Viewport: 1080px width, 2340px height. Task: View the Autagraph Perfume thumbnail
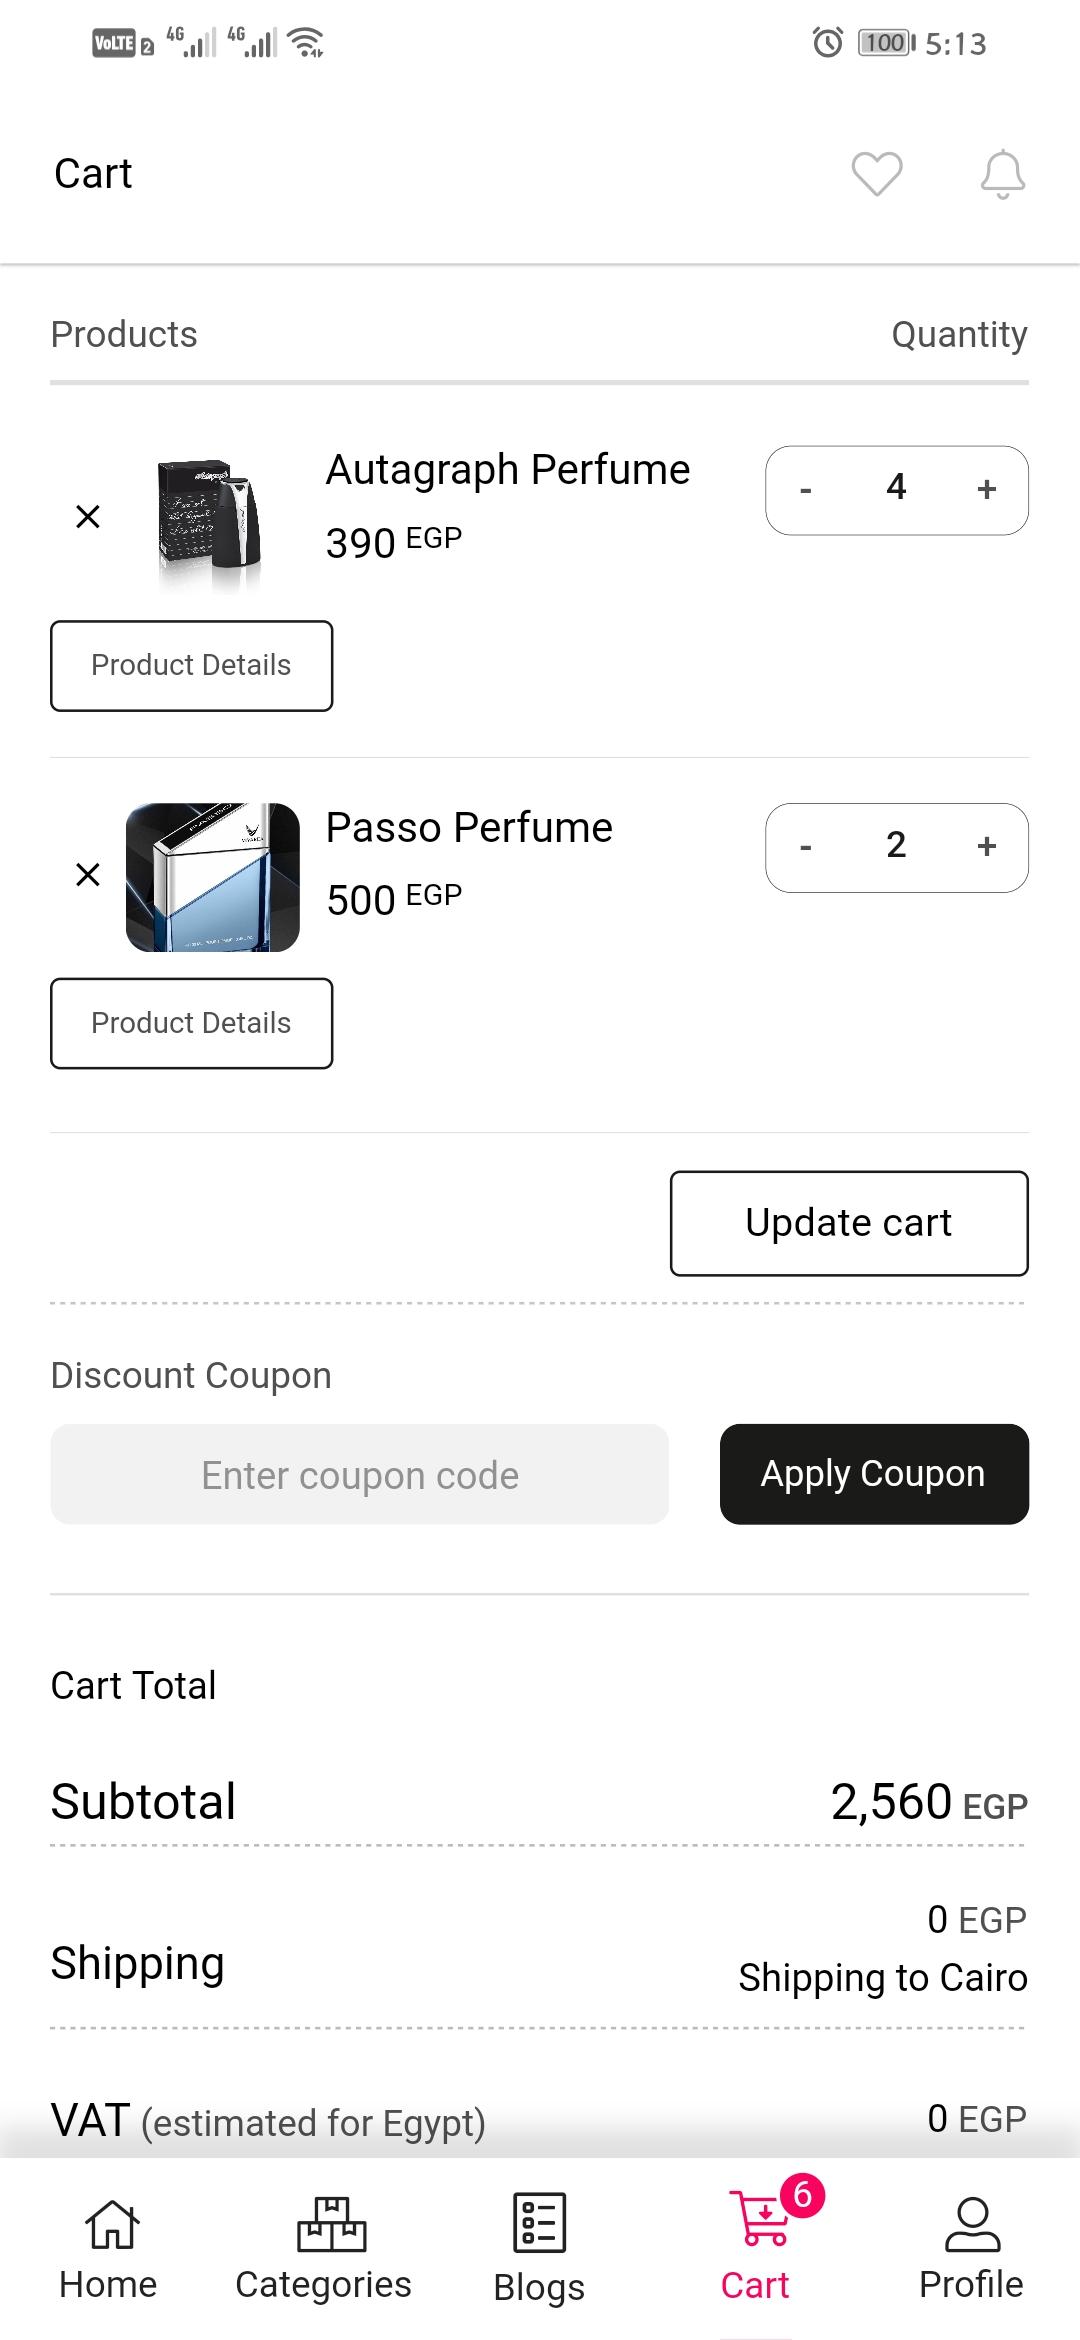pyautogui.click(x=211, y=524)
